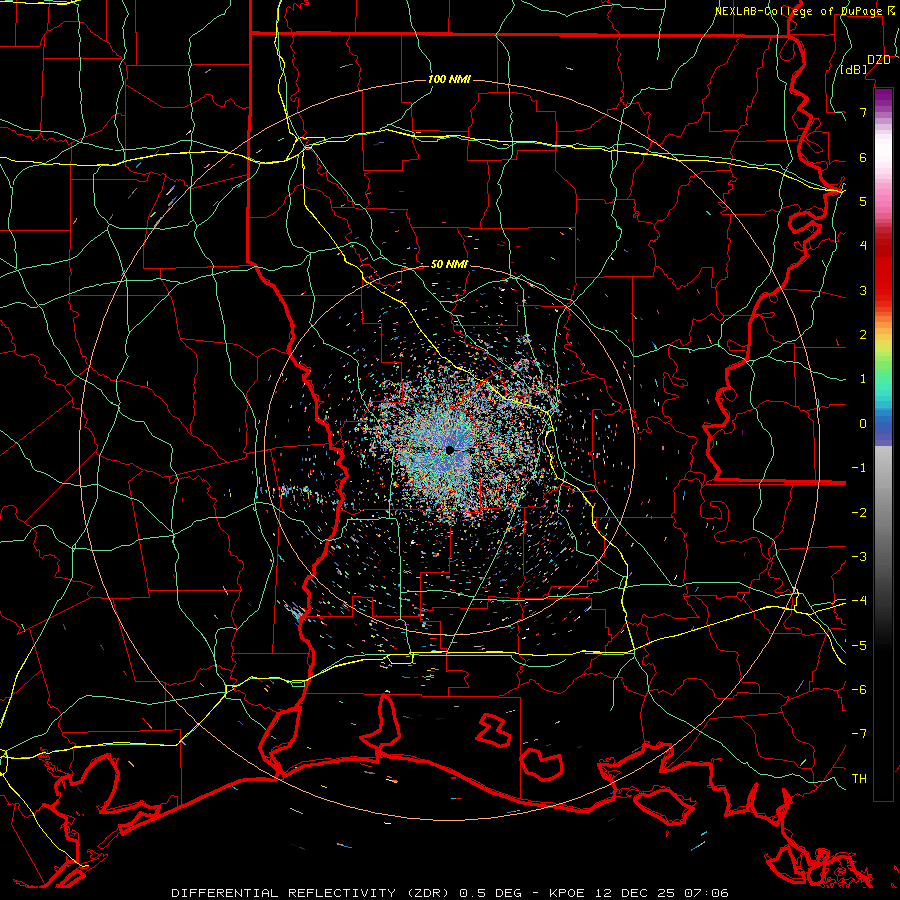Click the DZD legend title
This screenshot has width=900, height=900.
coord(878,60)
